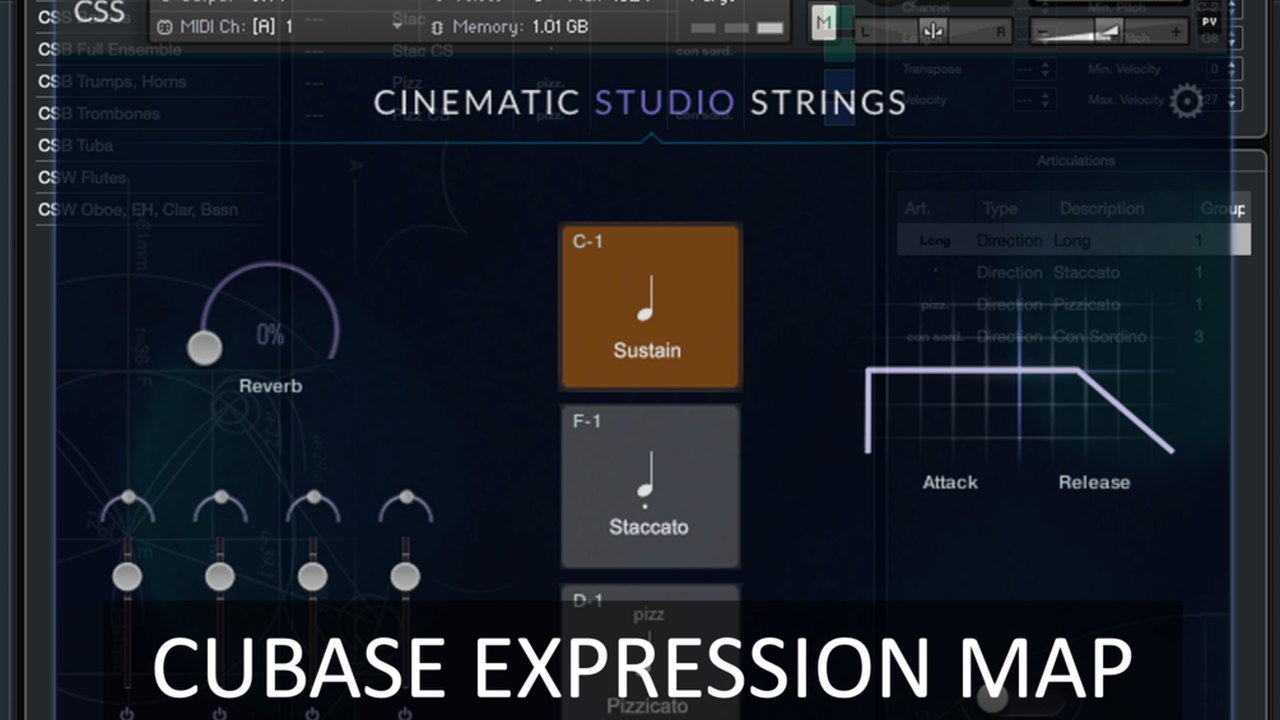Move the third mic volume fader
The image size is (1280, 720).
click(312, 576)
